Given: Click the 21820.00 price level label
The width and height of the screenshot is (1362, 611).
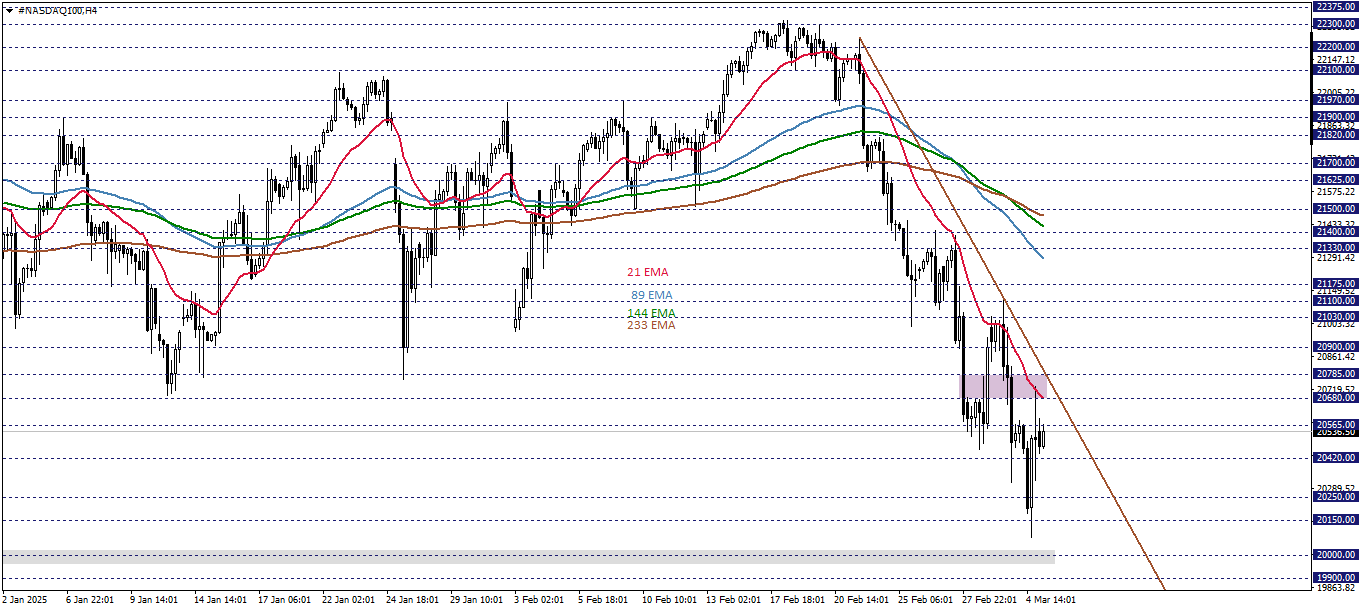Looking at the screenshot, I should click(1336, 134).
